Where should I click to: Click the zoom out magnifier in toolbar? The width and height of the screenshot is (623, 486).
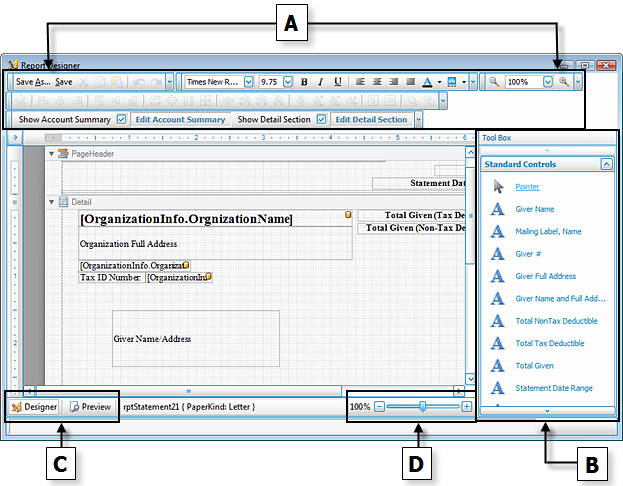tap(494, 81)
